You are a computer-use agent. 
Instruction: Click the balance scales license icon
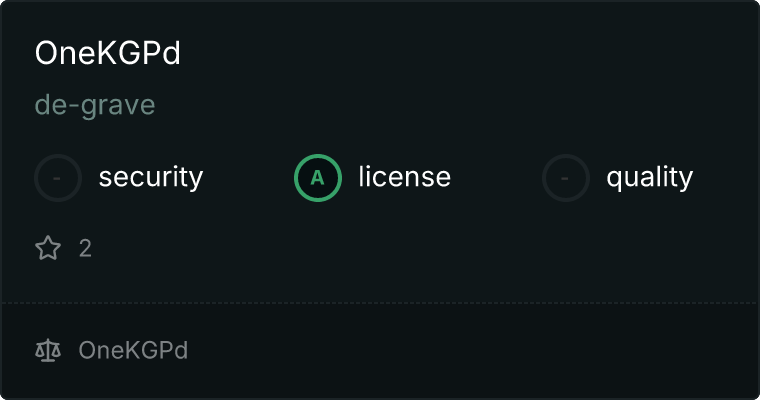[x=48, y=351]
